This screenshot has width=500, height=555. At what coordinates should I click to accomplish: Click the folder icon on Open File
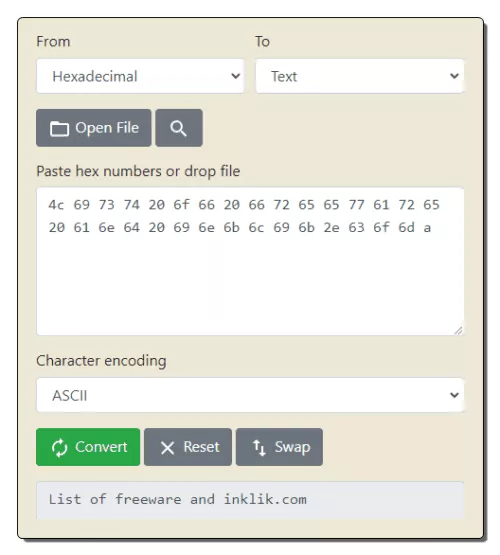click(59, 128)
